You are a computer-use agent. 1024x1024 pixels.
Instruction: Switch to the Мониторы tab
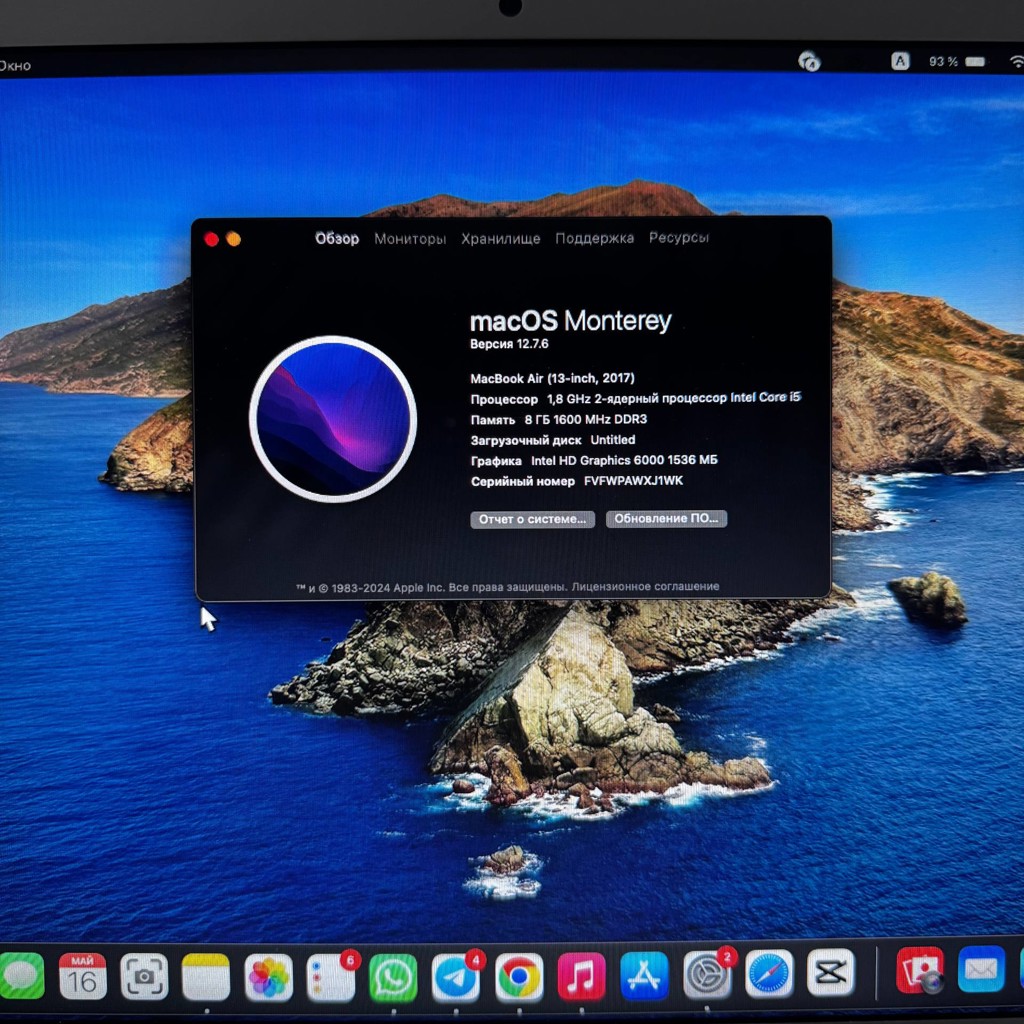[x=410, y=238]
